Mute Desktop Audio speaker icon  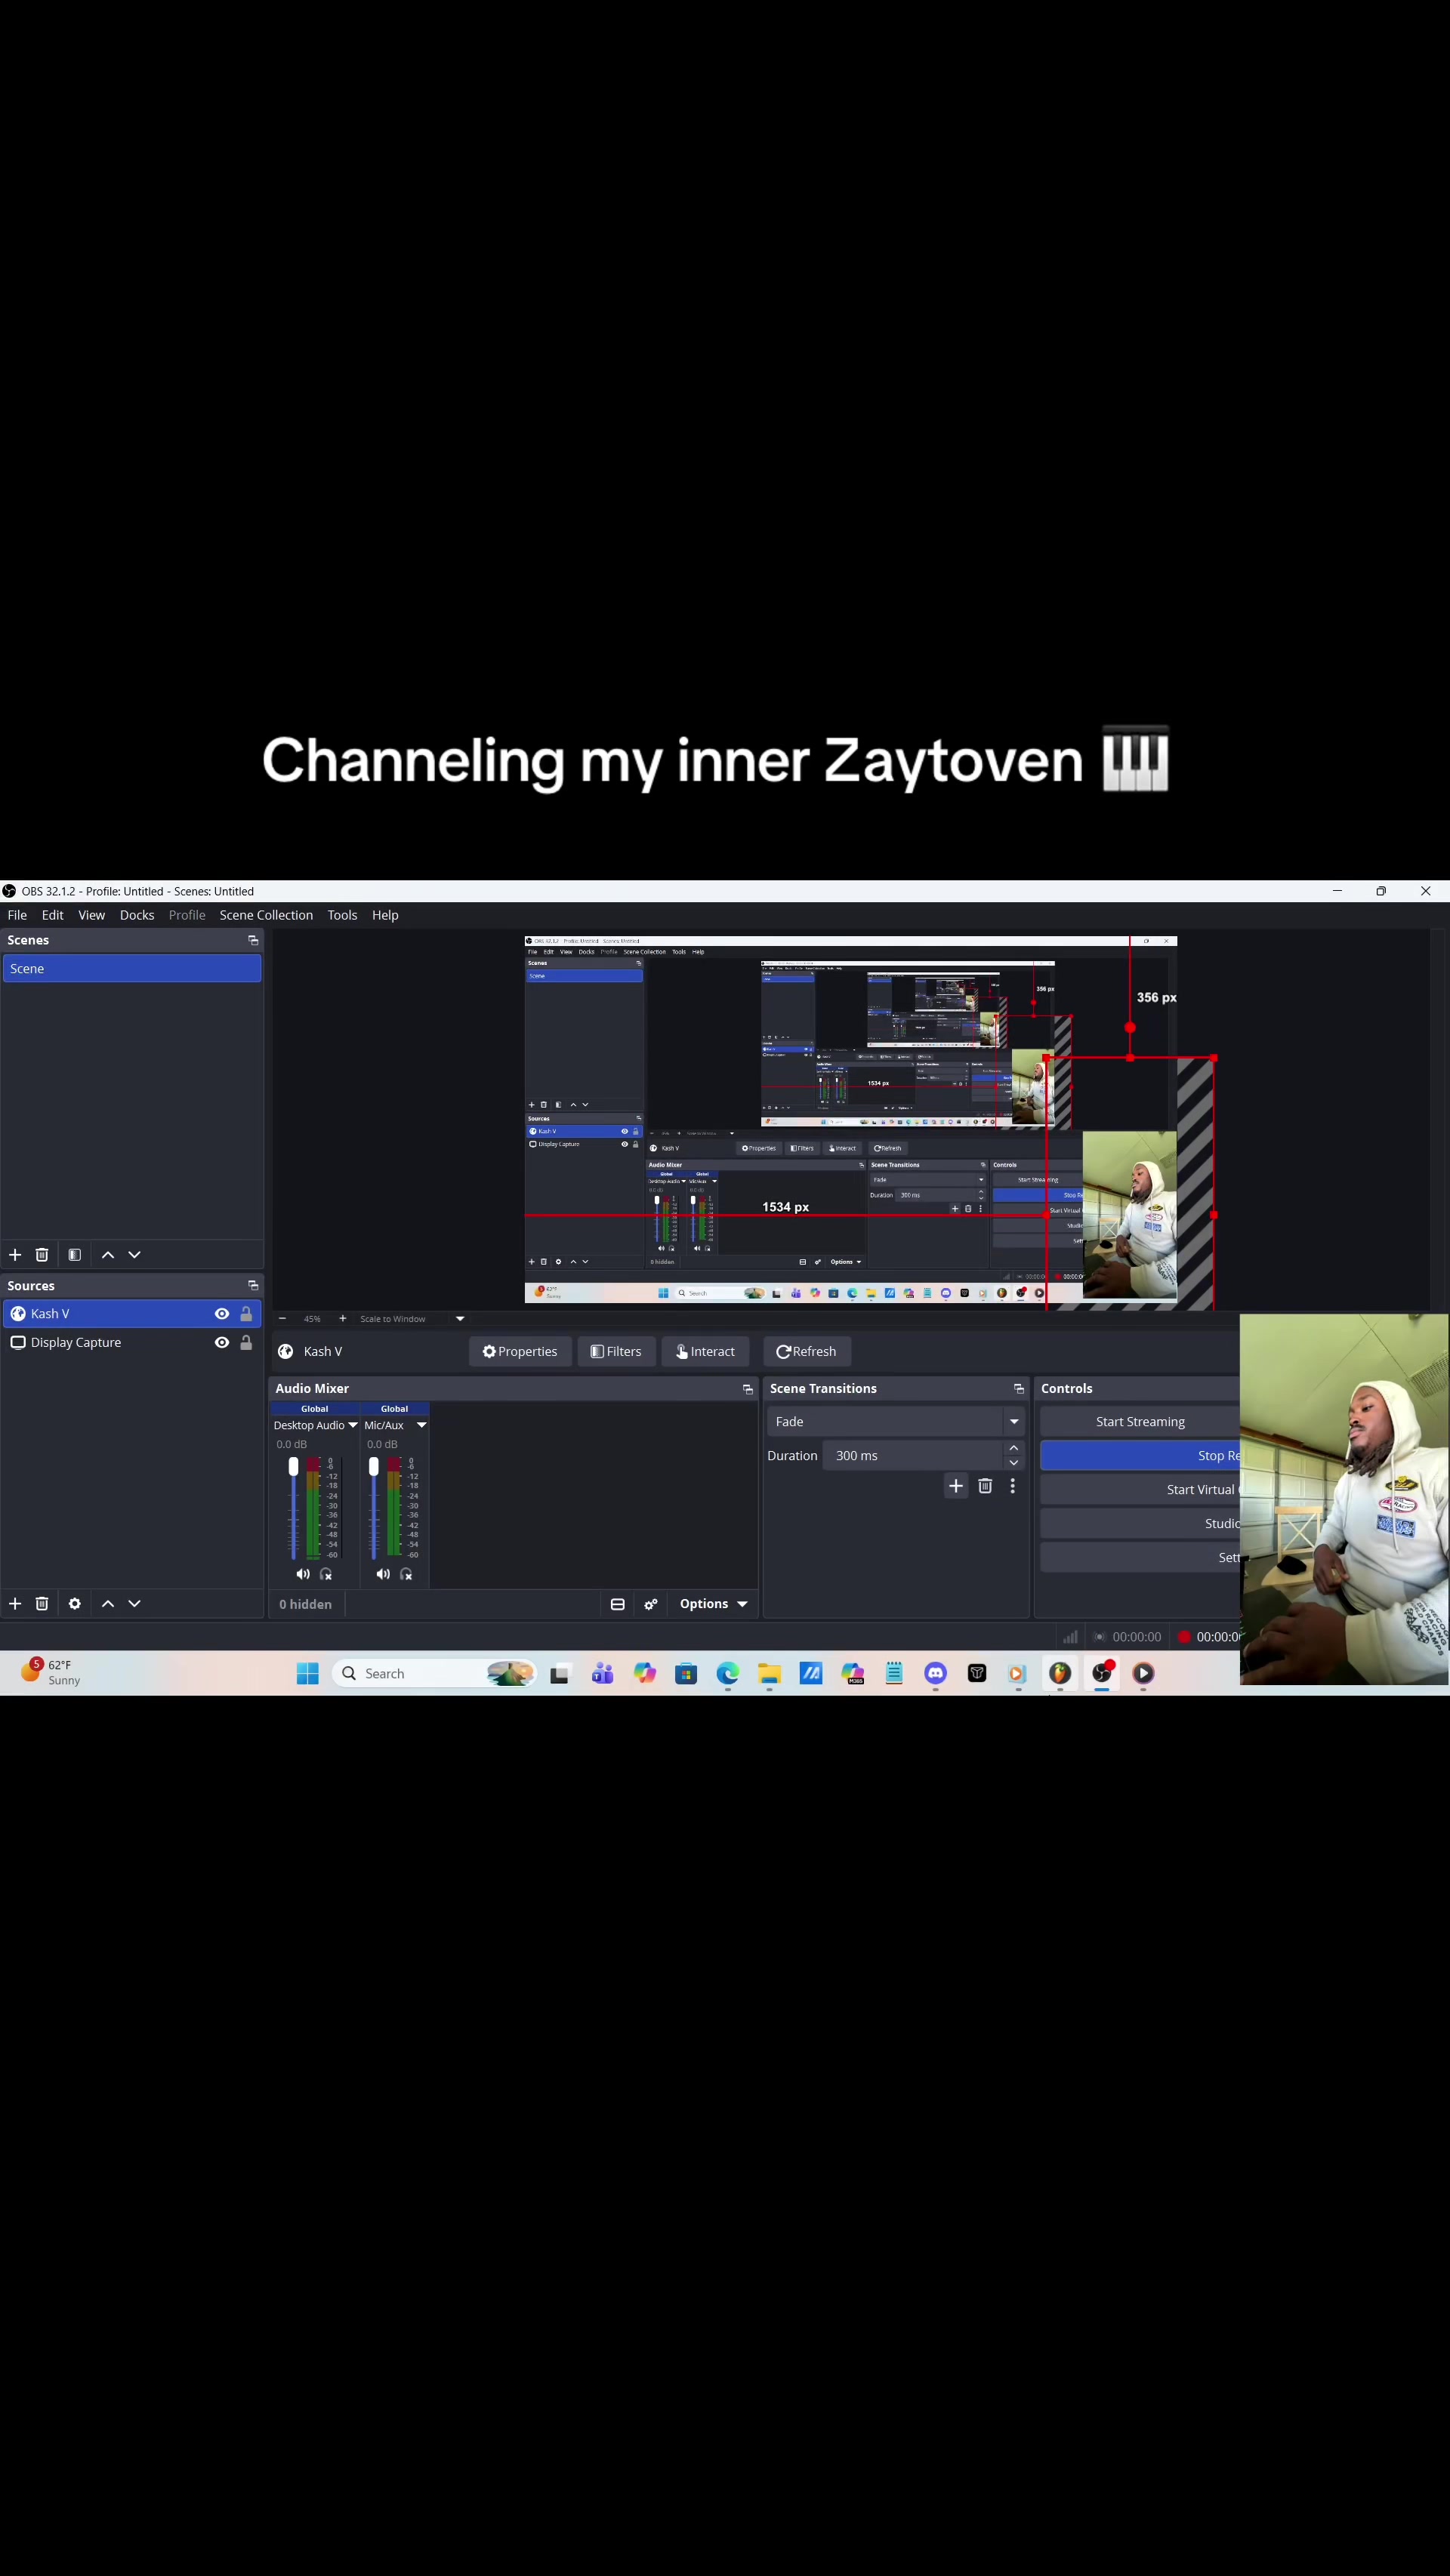302,1574
